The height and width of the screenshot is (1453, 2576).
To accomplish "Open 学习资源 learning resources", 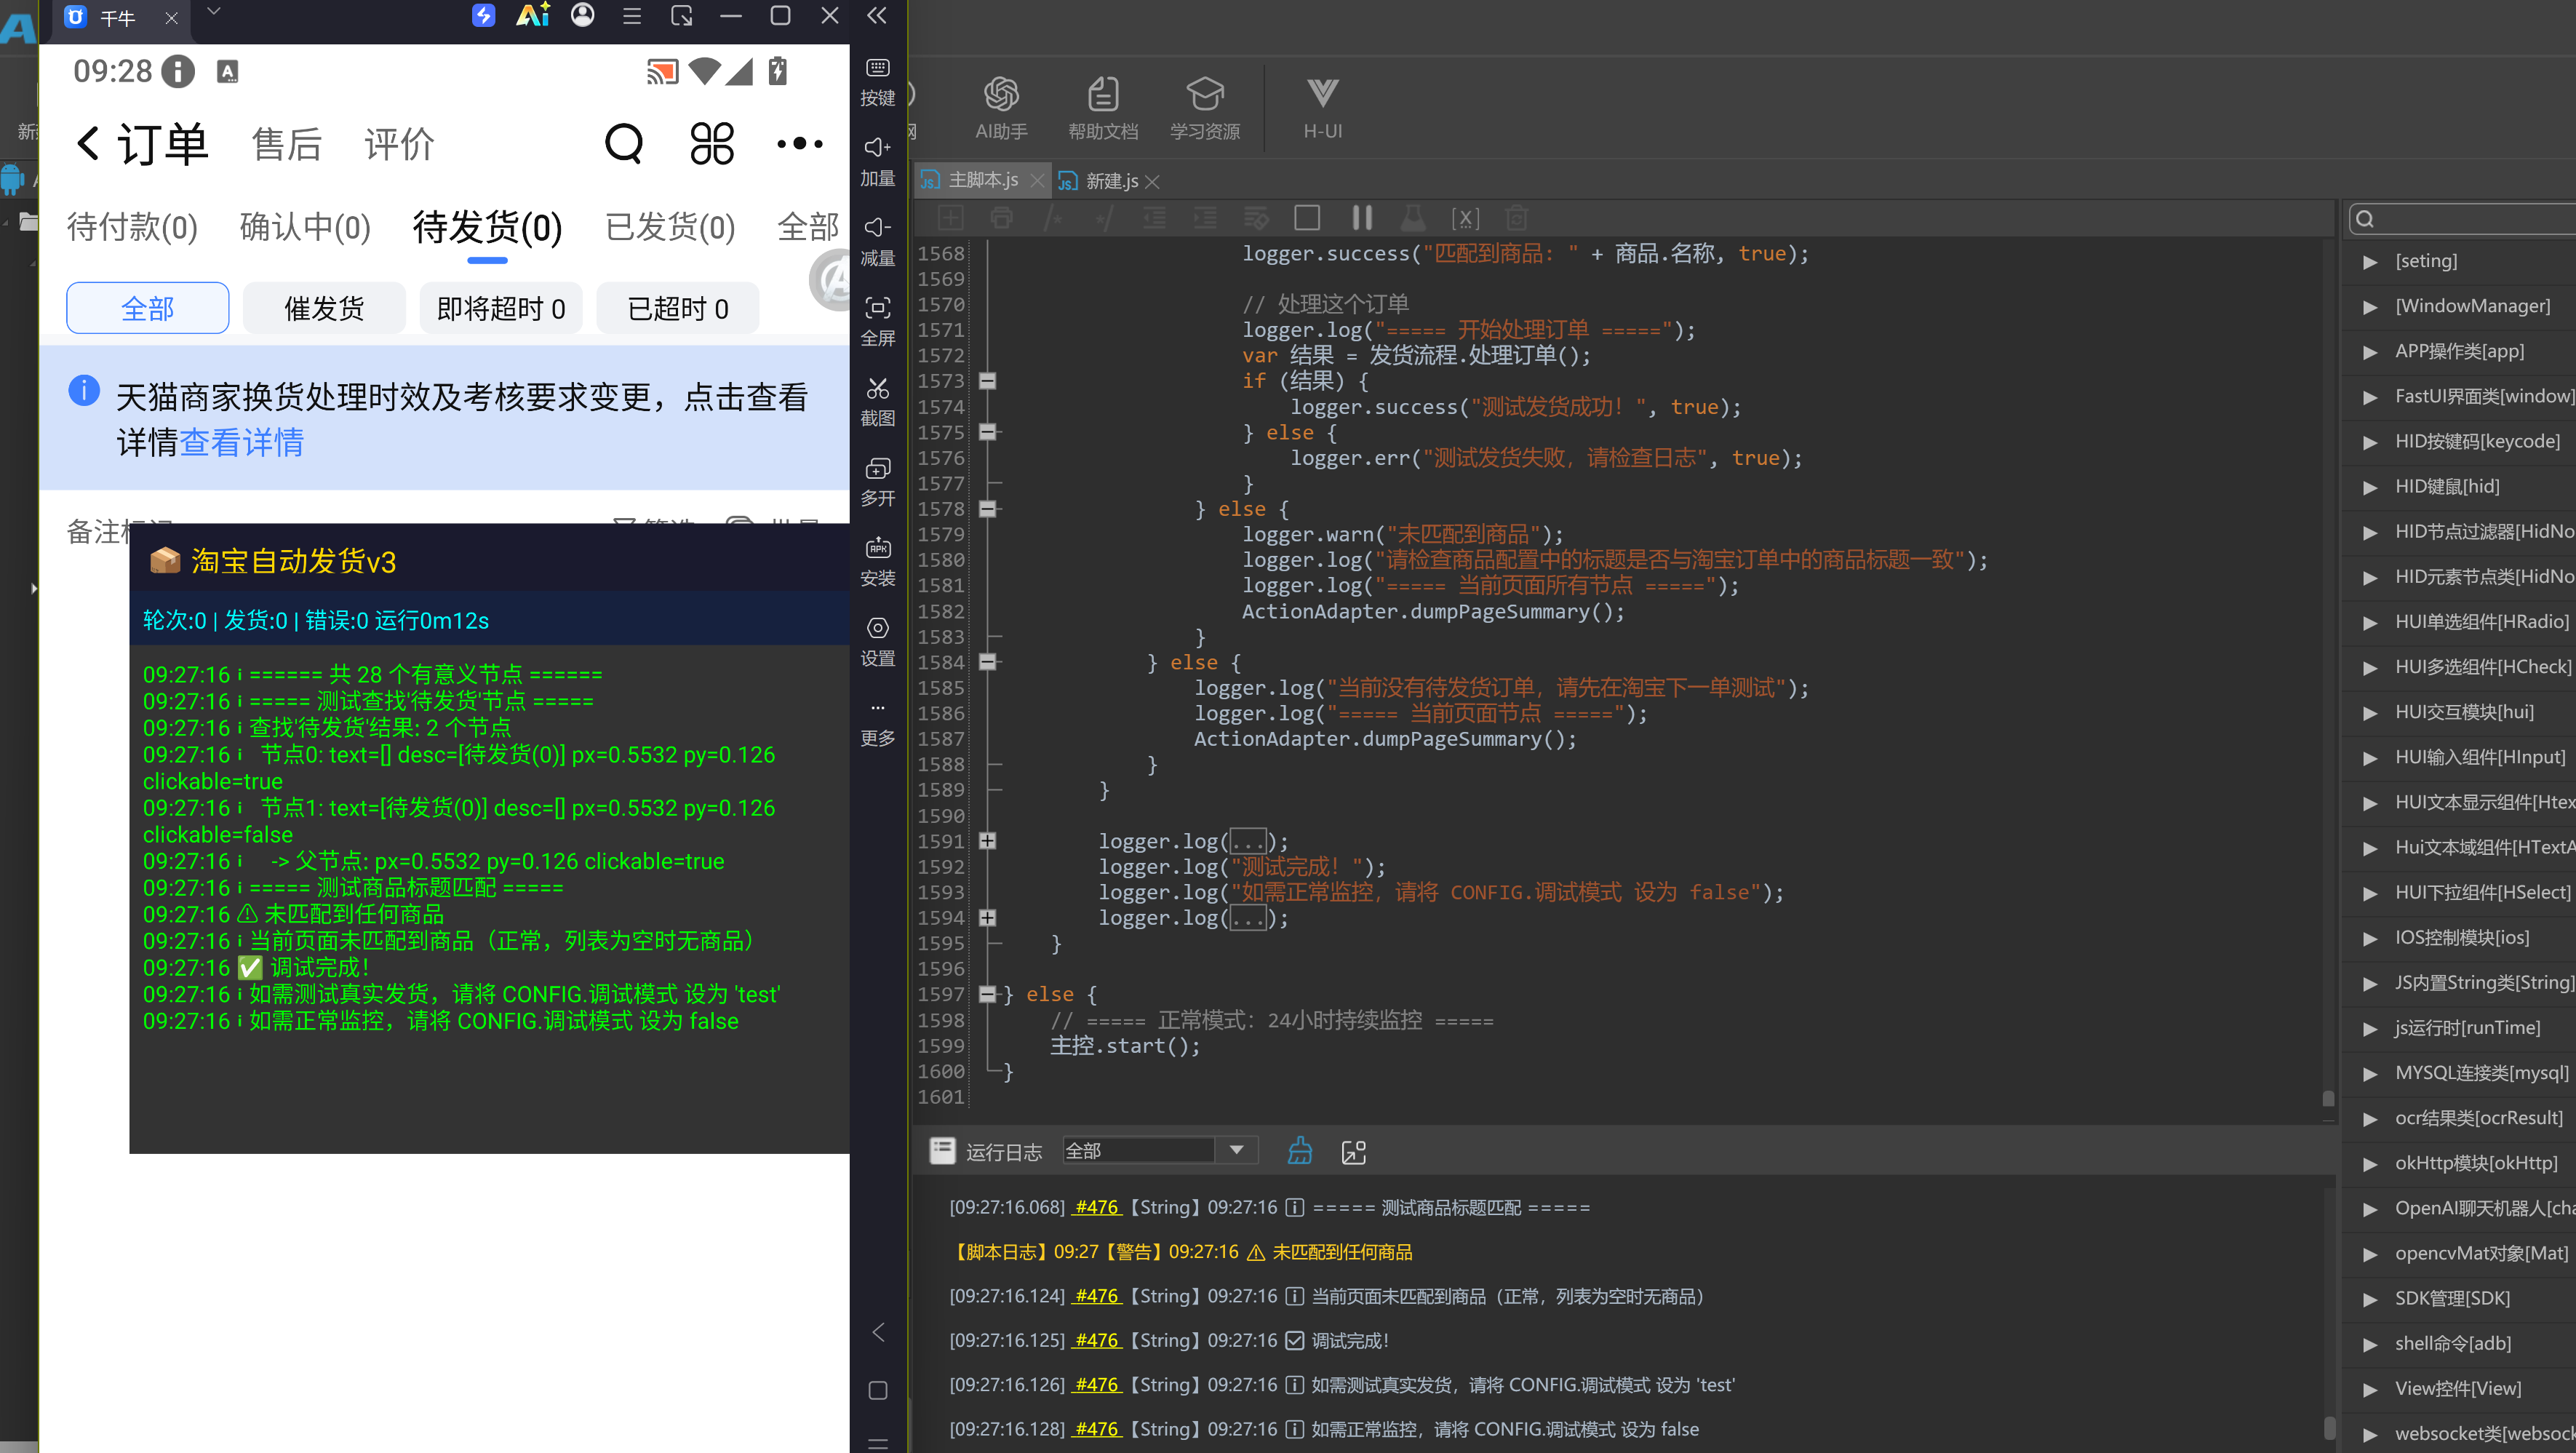I will point(1204,108).
